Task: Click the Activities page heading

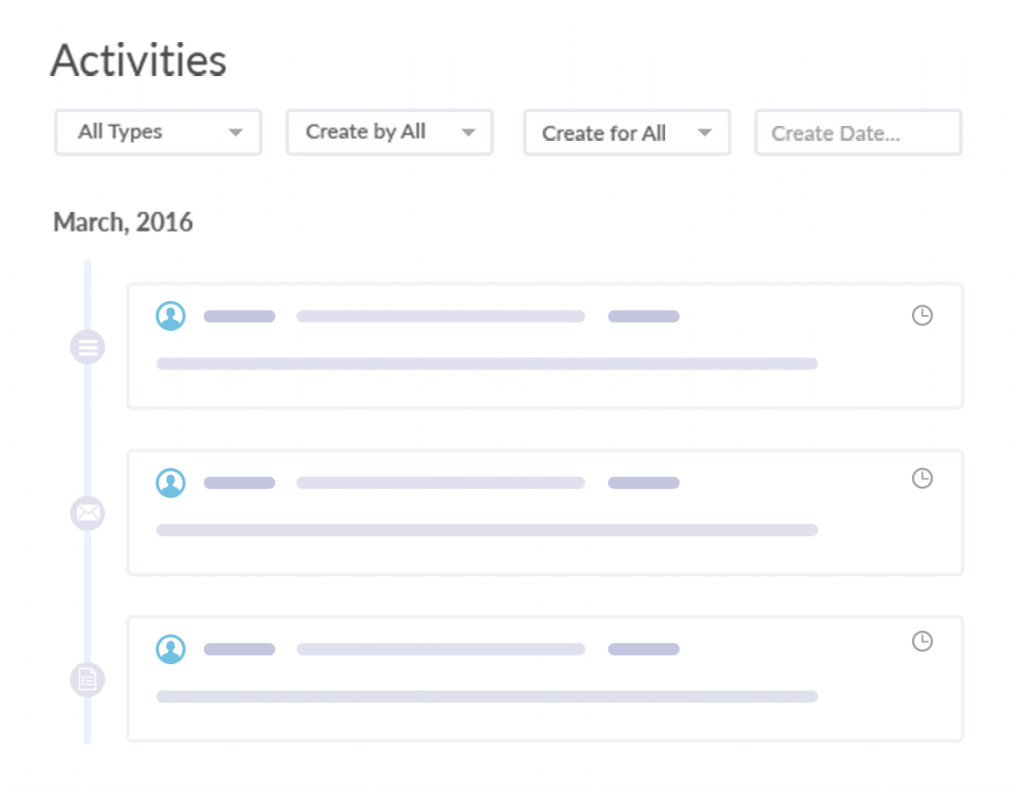Action: [x=139, y=61]
